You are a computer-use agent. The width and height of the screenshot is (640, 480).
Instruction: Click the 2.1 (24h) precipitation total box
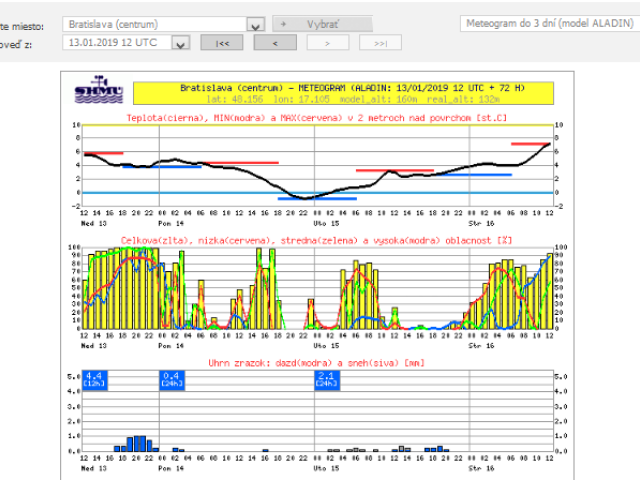pos(327,380)
